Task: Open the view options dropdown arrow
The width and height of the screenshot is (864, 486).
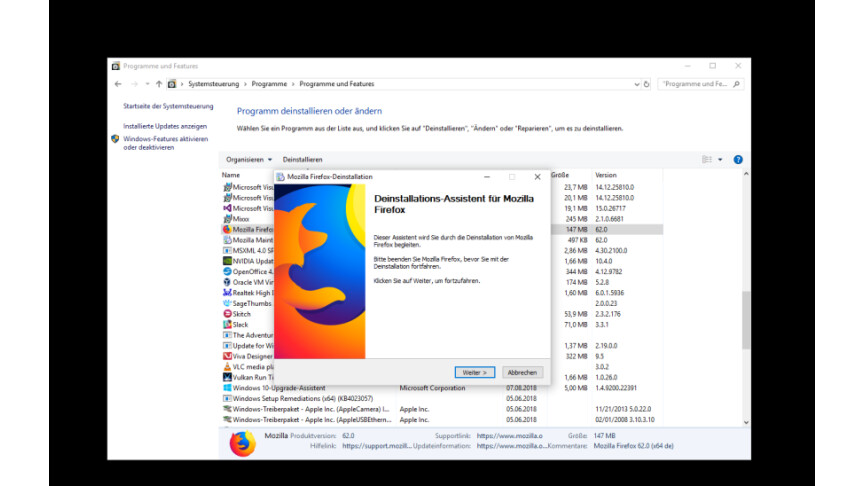Action: 720,160
